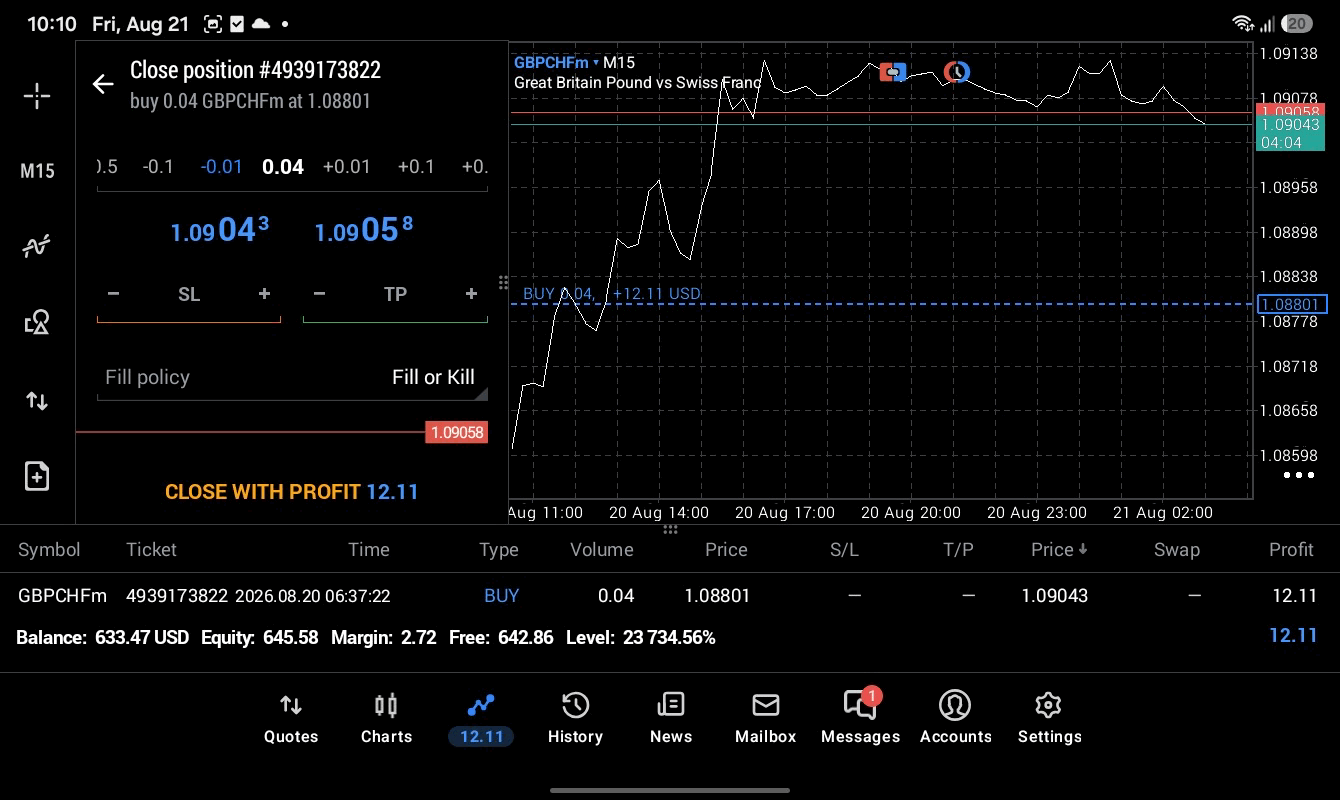Tap the red-blue news marker on chart
This screenshot has height=800, width=1340.
(893, 71)
